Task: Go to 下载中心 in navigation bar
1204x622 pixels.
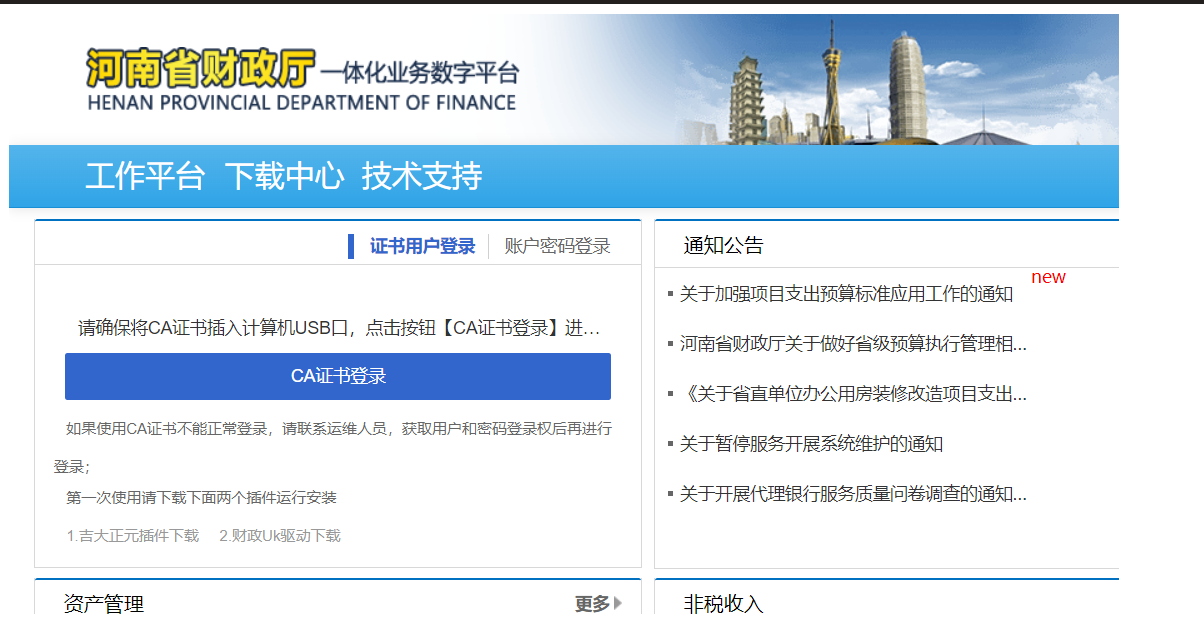Action: [284, 176]
